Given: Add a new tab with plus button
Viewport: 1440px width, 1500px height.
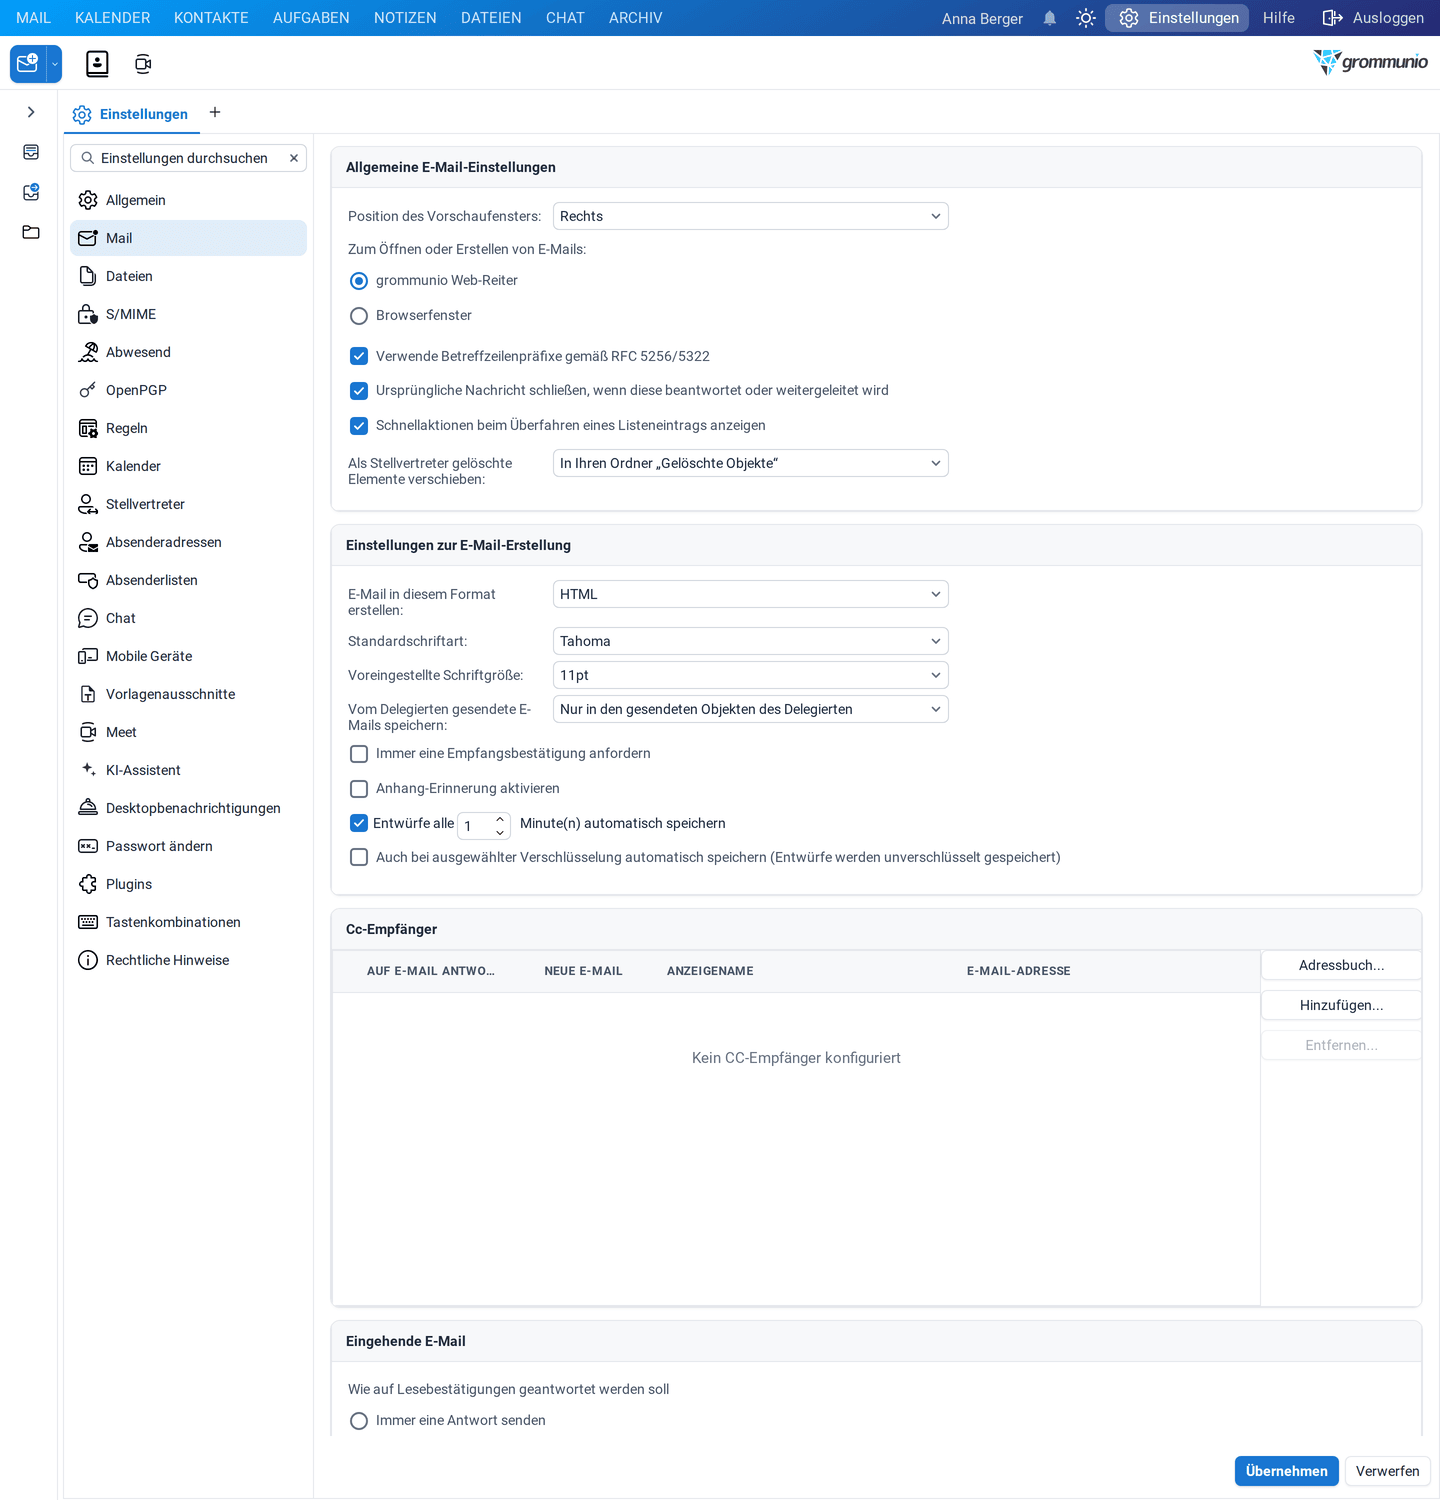Looking at the screenshot, I should tap(215, 112).
